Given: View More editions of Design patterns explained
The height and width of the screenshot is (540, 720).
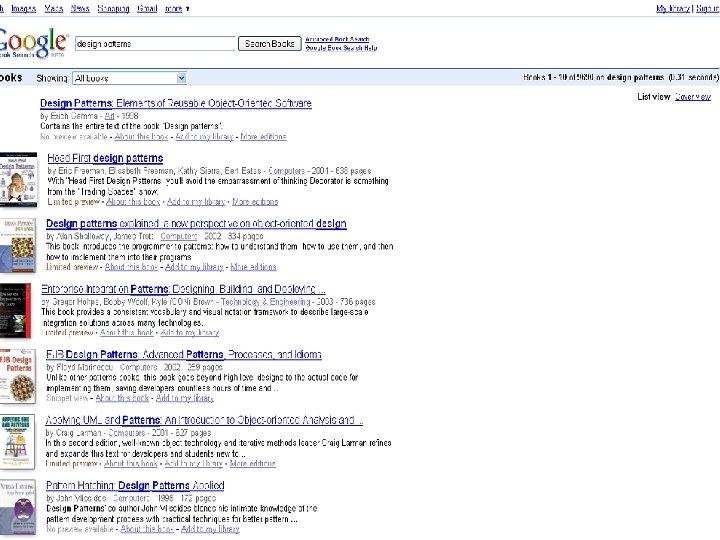Looking at the screenshot, I should click(253, 267).
